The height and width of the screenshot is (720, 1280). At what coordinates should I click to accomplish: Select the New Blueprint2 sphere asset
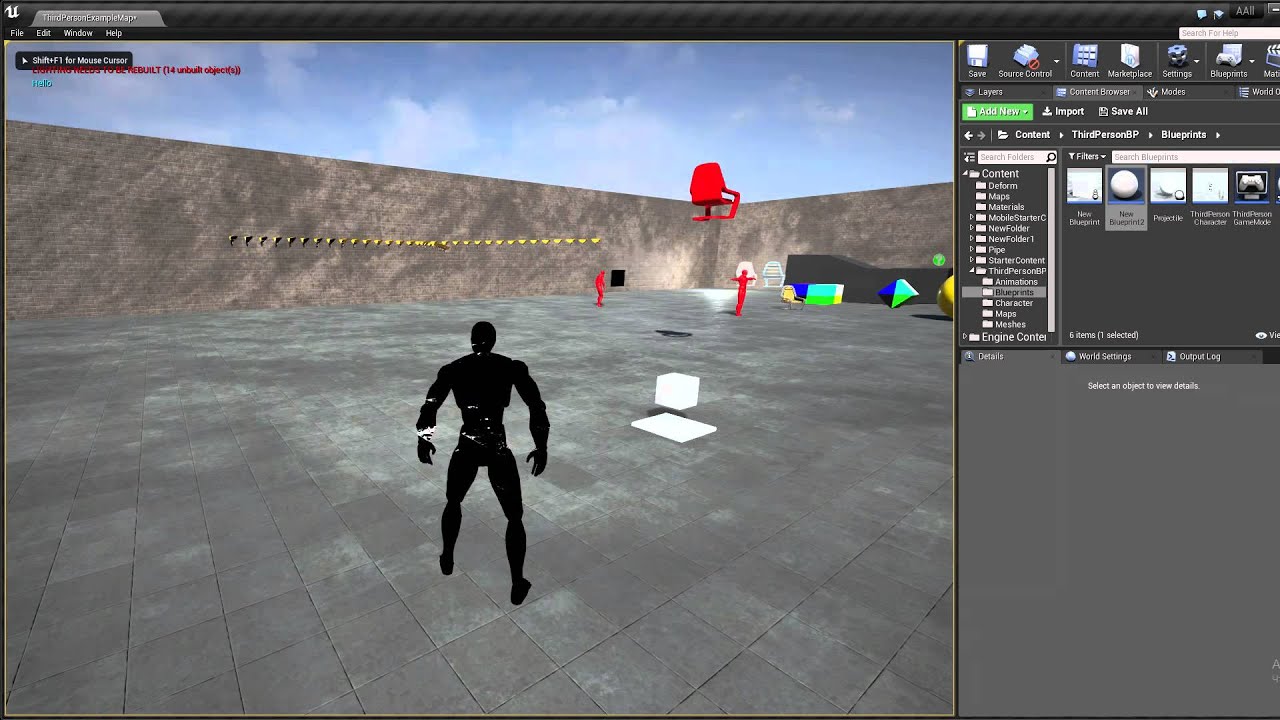coord(1126,197)
